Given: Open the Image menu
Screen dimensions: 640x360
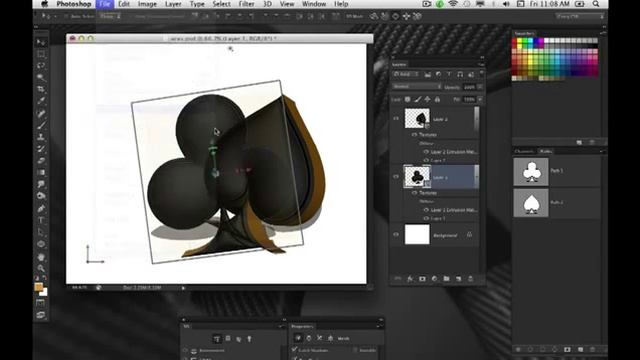Looking at the screenshot, I should pos(147,4).
